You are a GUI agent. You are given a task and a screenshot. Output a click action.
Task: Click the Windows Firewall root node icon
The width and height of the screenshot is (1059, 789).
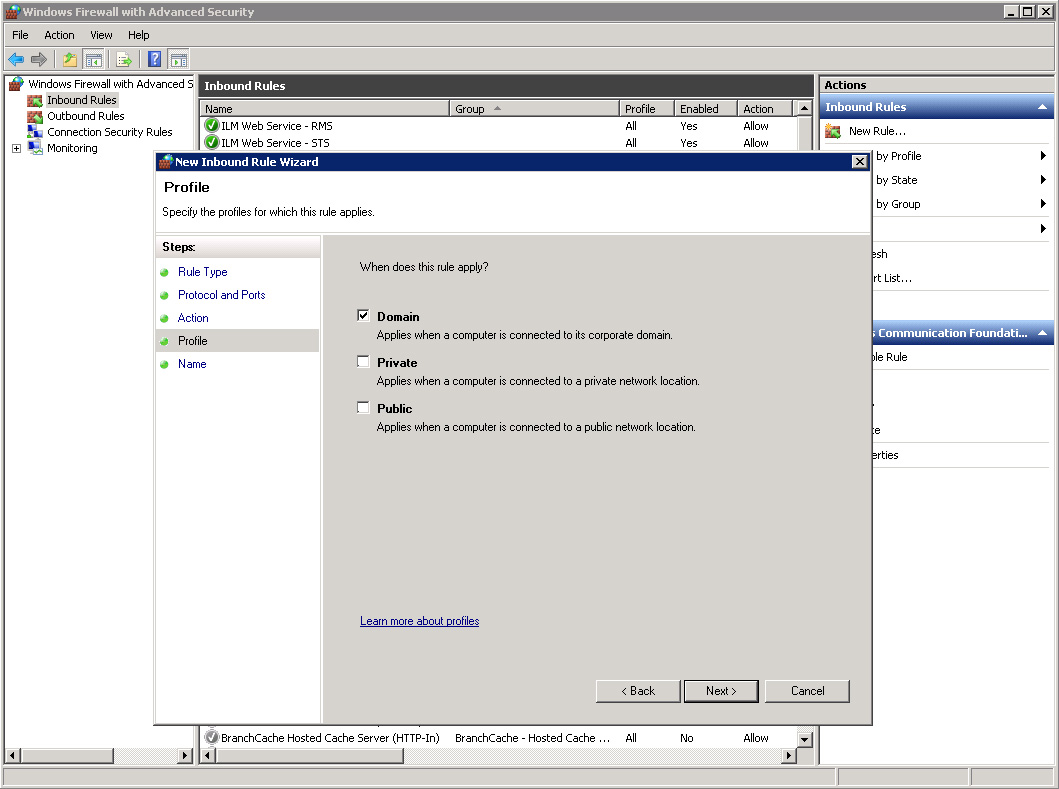[16, 84]
